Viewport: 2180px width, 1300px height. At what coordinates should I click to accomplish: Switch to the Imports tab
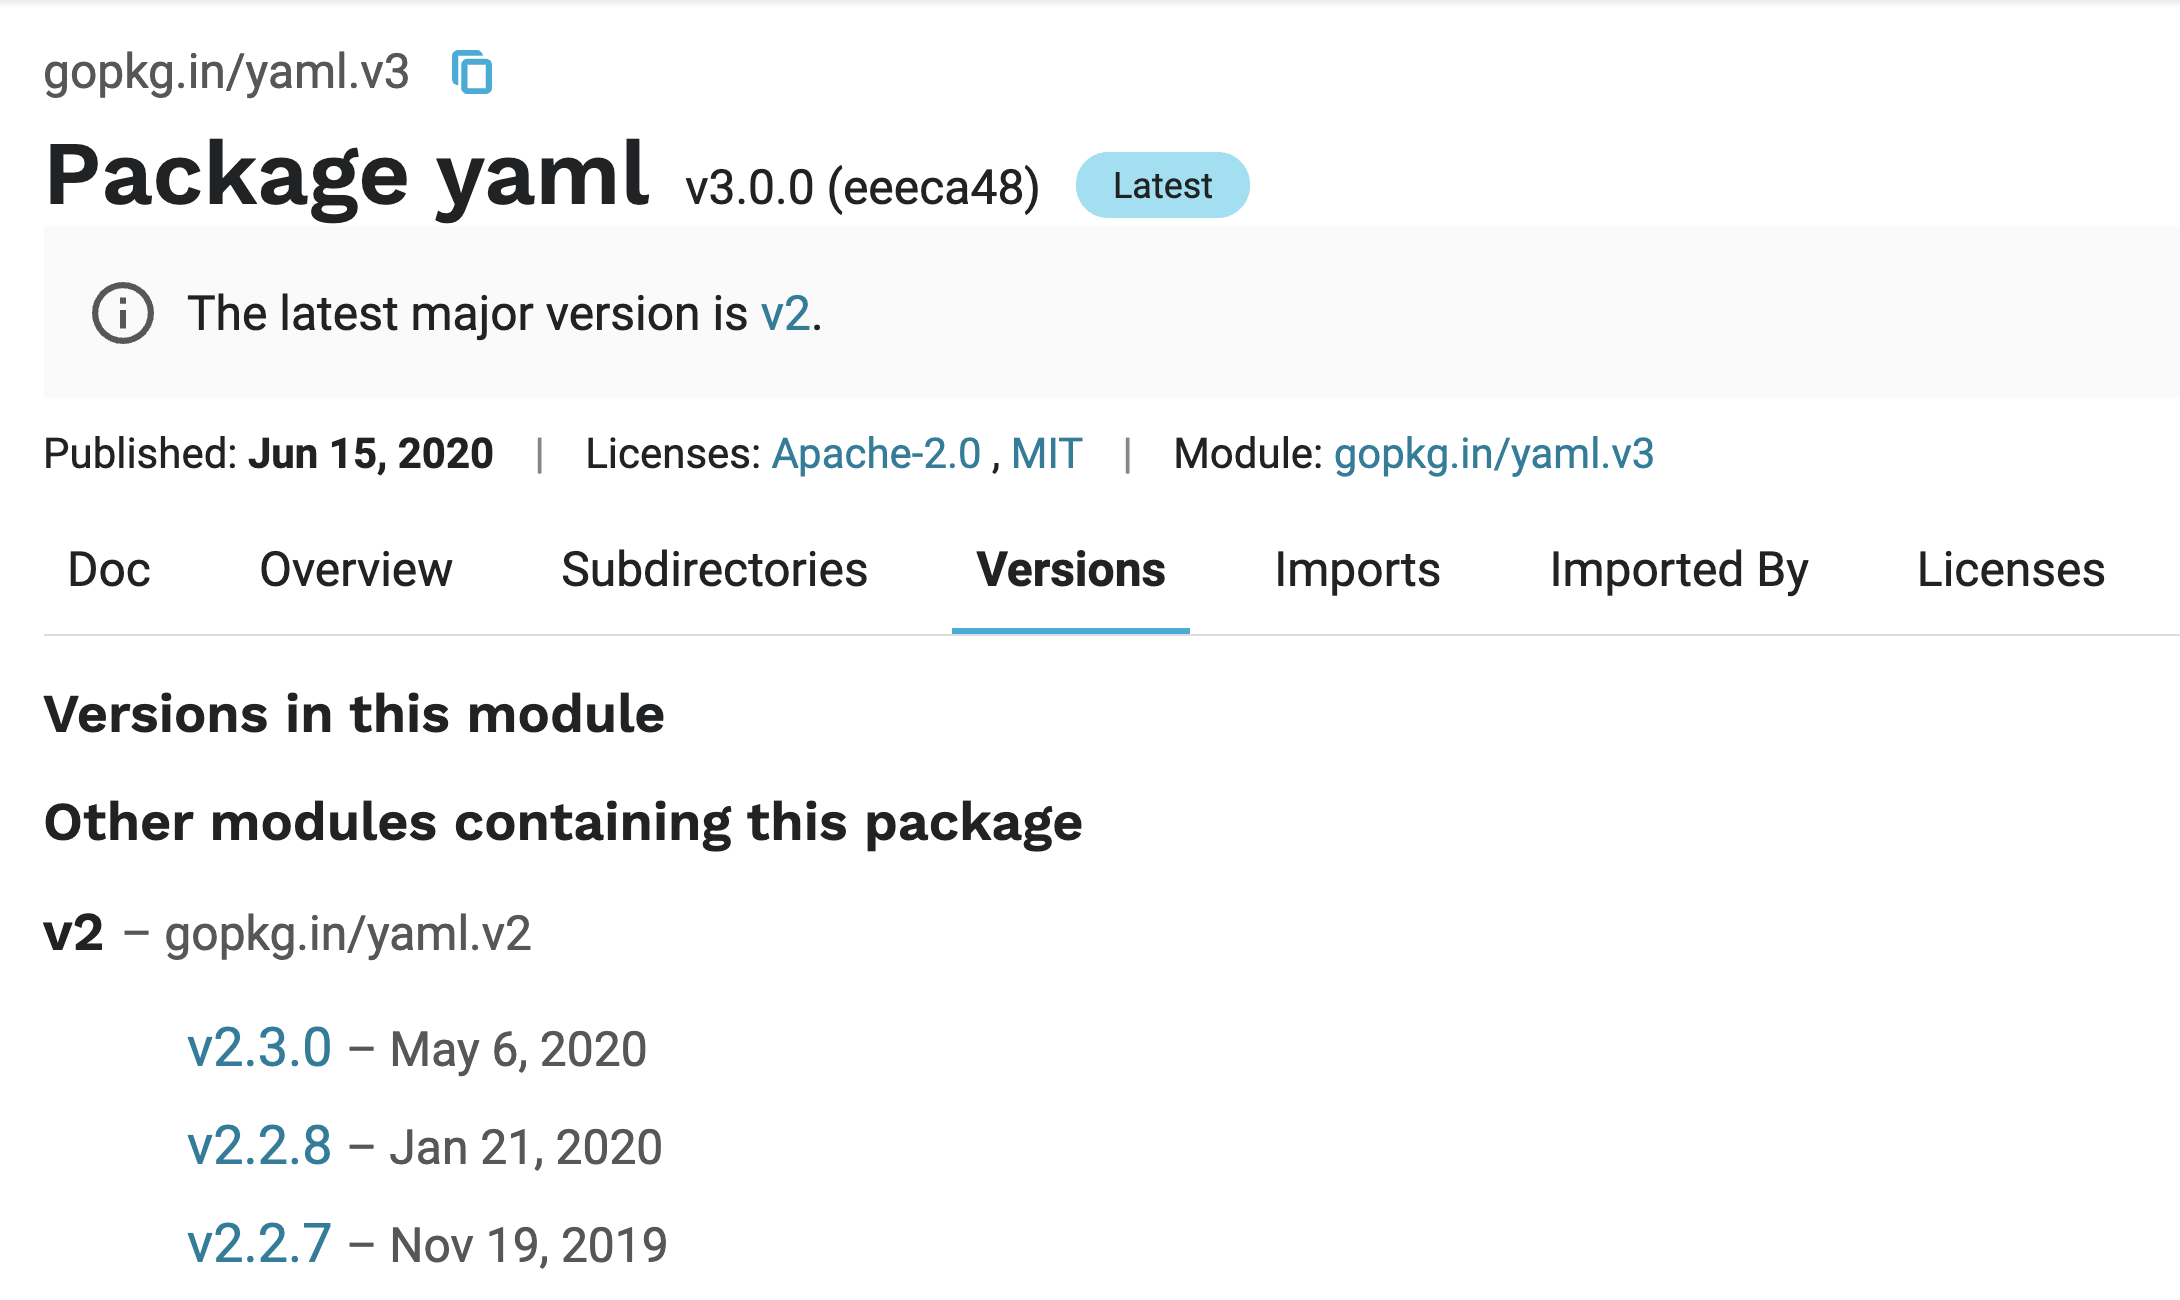click(x=1357, y=570)
